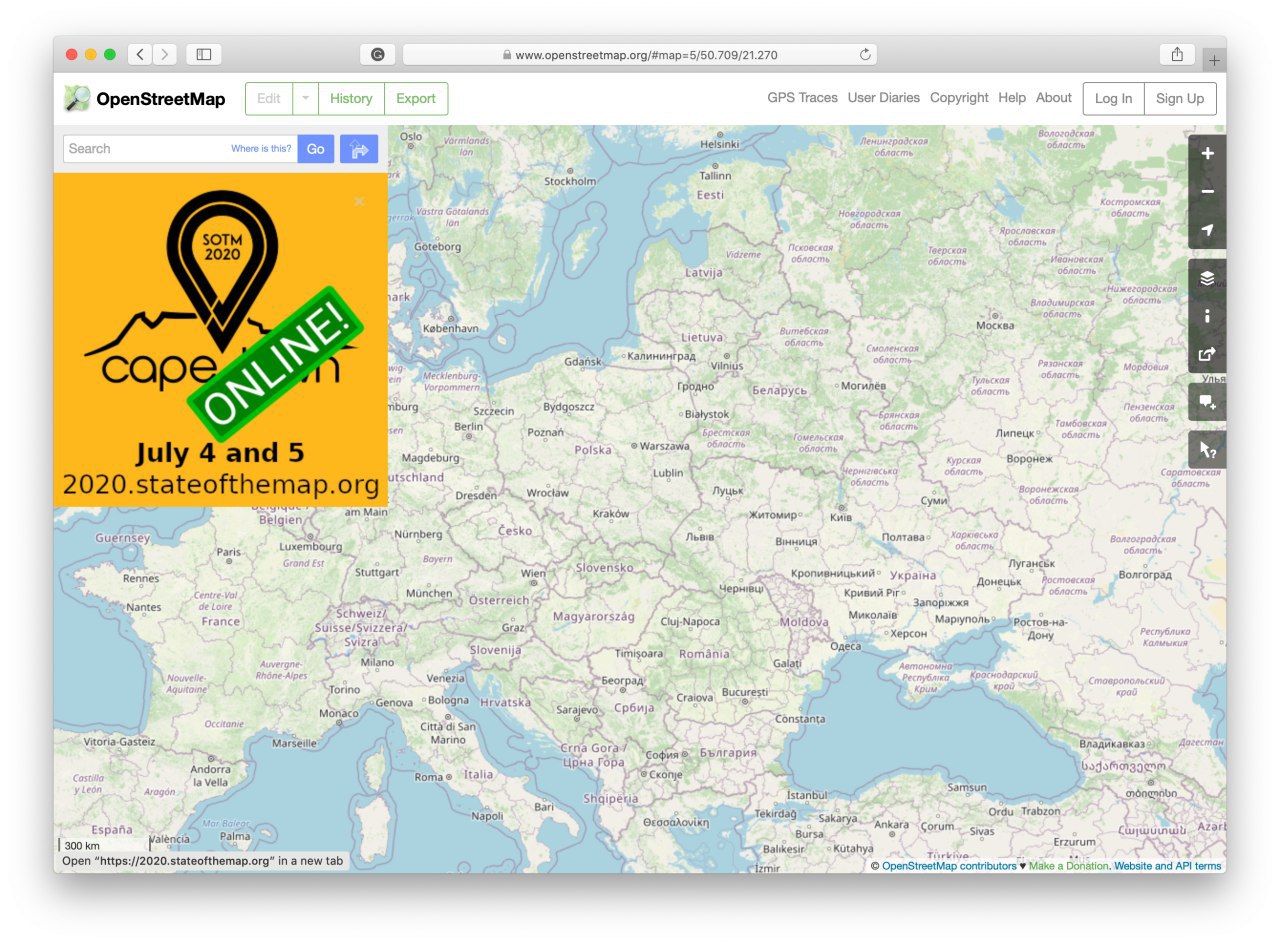
Task: Toggle Safari's sidebar button
Action: 204,54
